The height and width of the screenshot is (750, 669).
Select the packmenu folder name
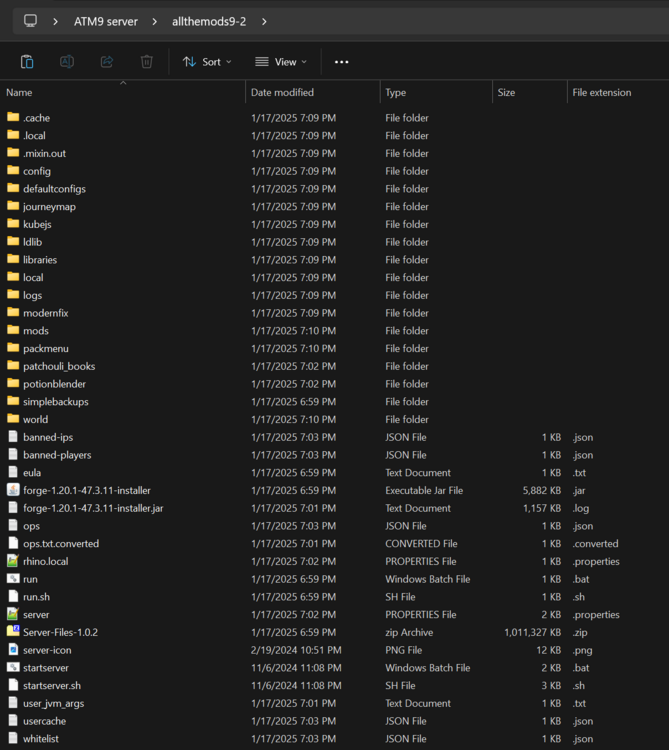click(45, 348)
